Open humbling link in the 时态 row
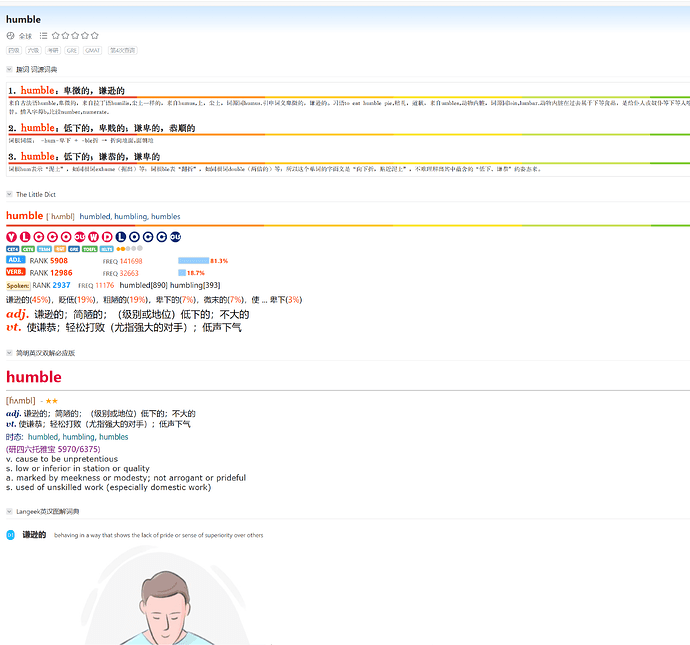 (x=79, y=437)
